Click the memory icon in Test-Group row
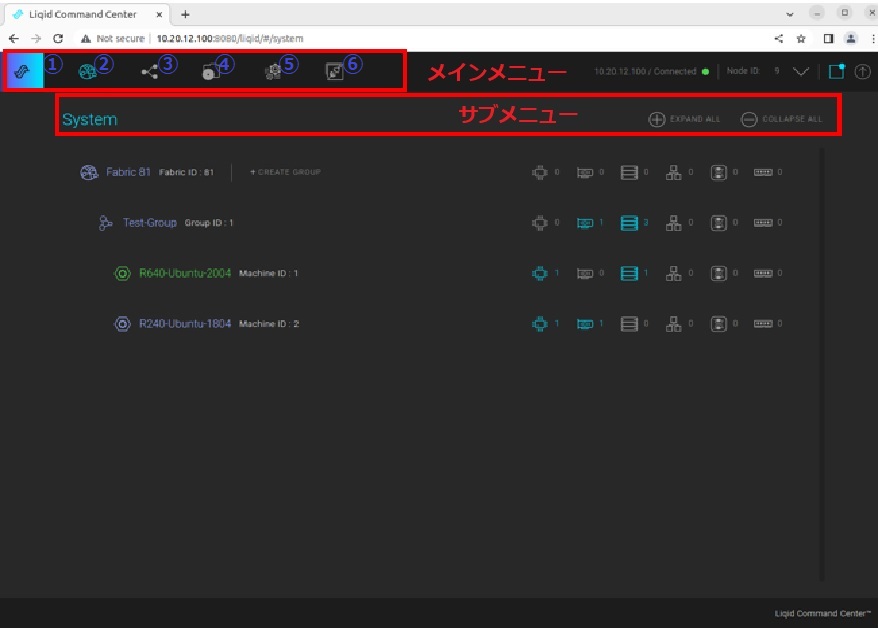 pyautogui.click(x=763, y=223)
